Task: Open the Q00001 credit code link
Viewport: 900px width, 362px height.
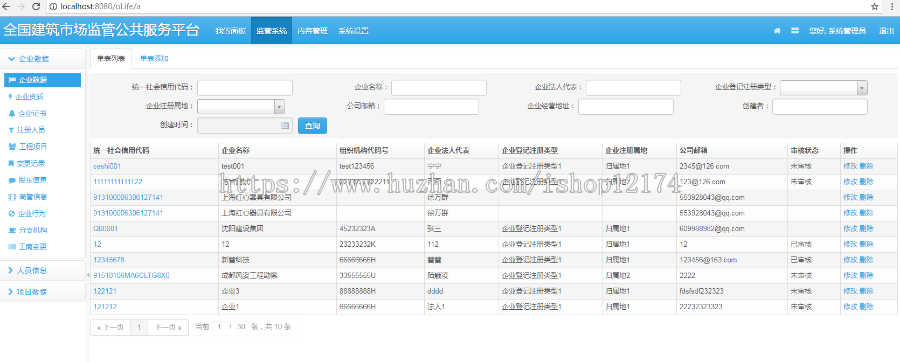Action: point(106,228)
